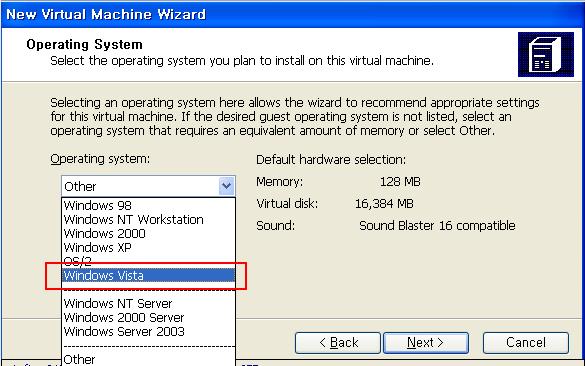Select Windows 98 from the list
The width and height of the screenshot is (585, 366).
pos(148,205)
